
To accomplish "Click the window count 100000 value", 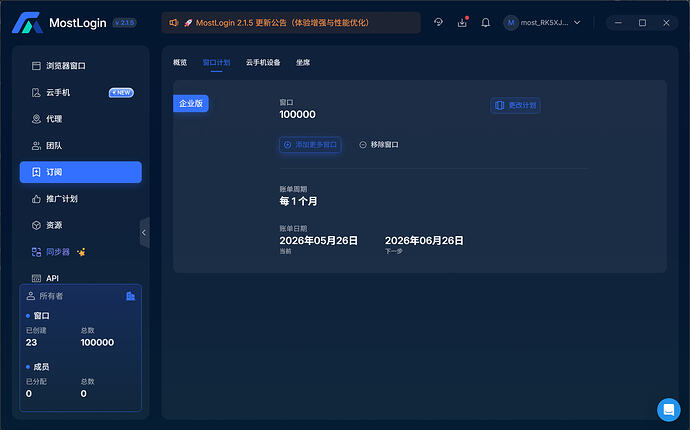I will tap(297, 114).
